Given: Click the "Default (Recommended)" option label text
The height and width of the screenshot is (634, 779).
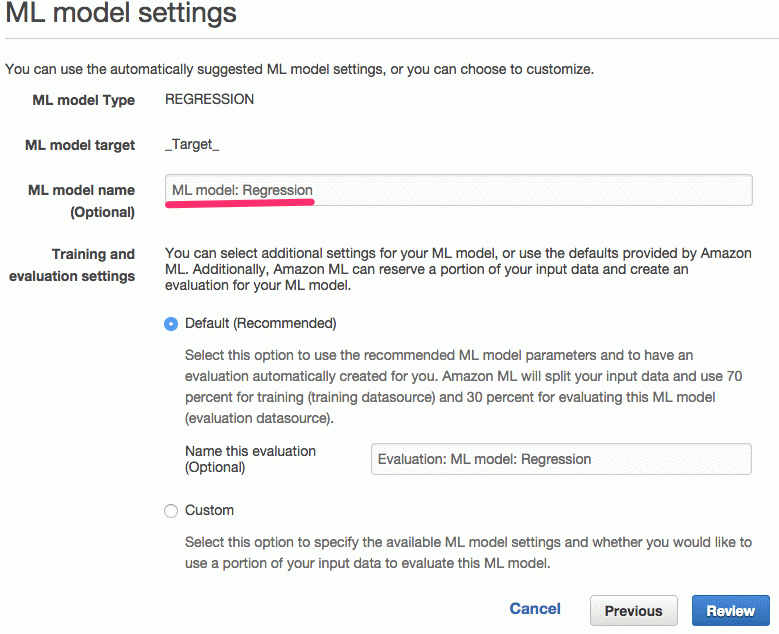Looking at the screenshot, I should click(261, 323).
